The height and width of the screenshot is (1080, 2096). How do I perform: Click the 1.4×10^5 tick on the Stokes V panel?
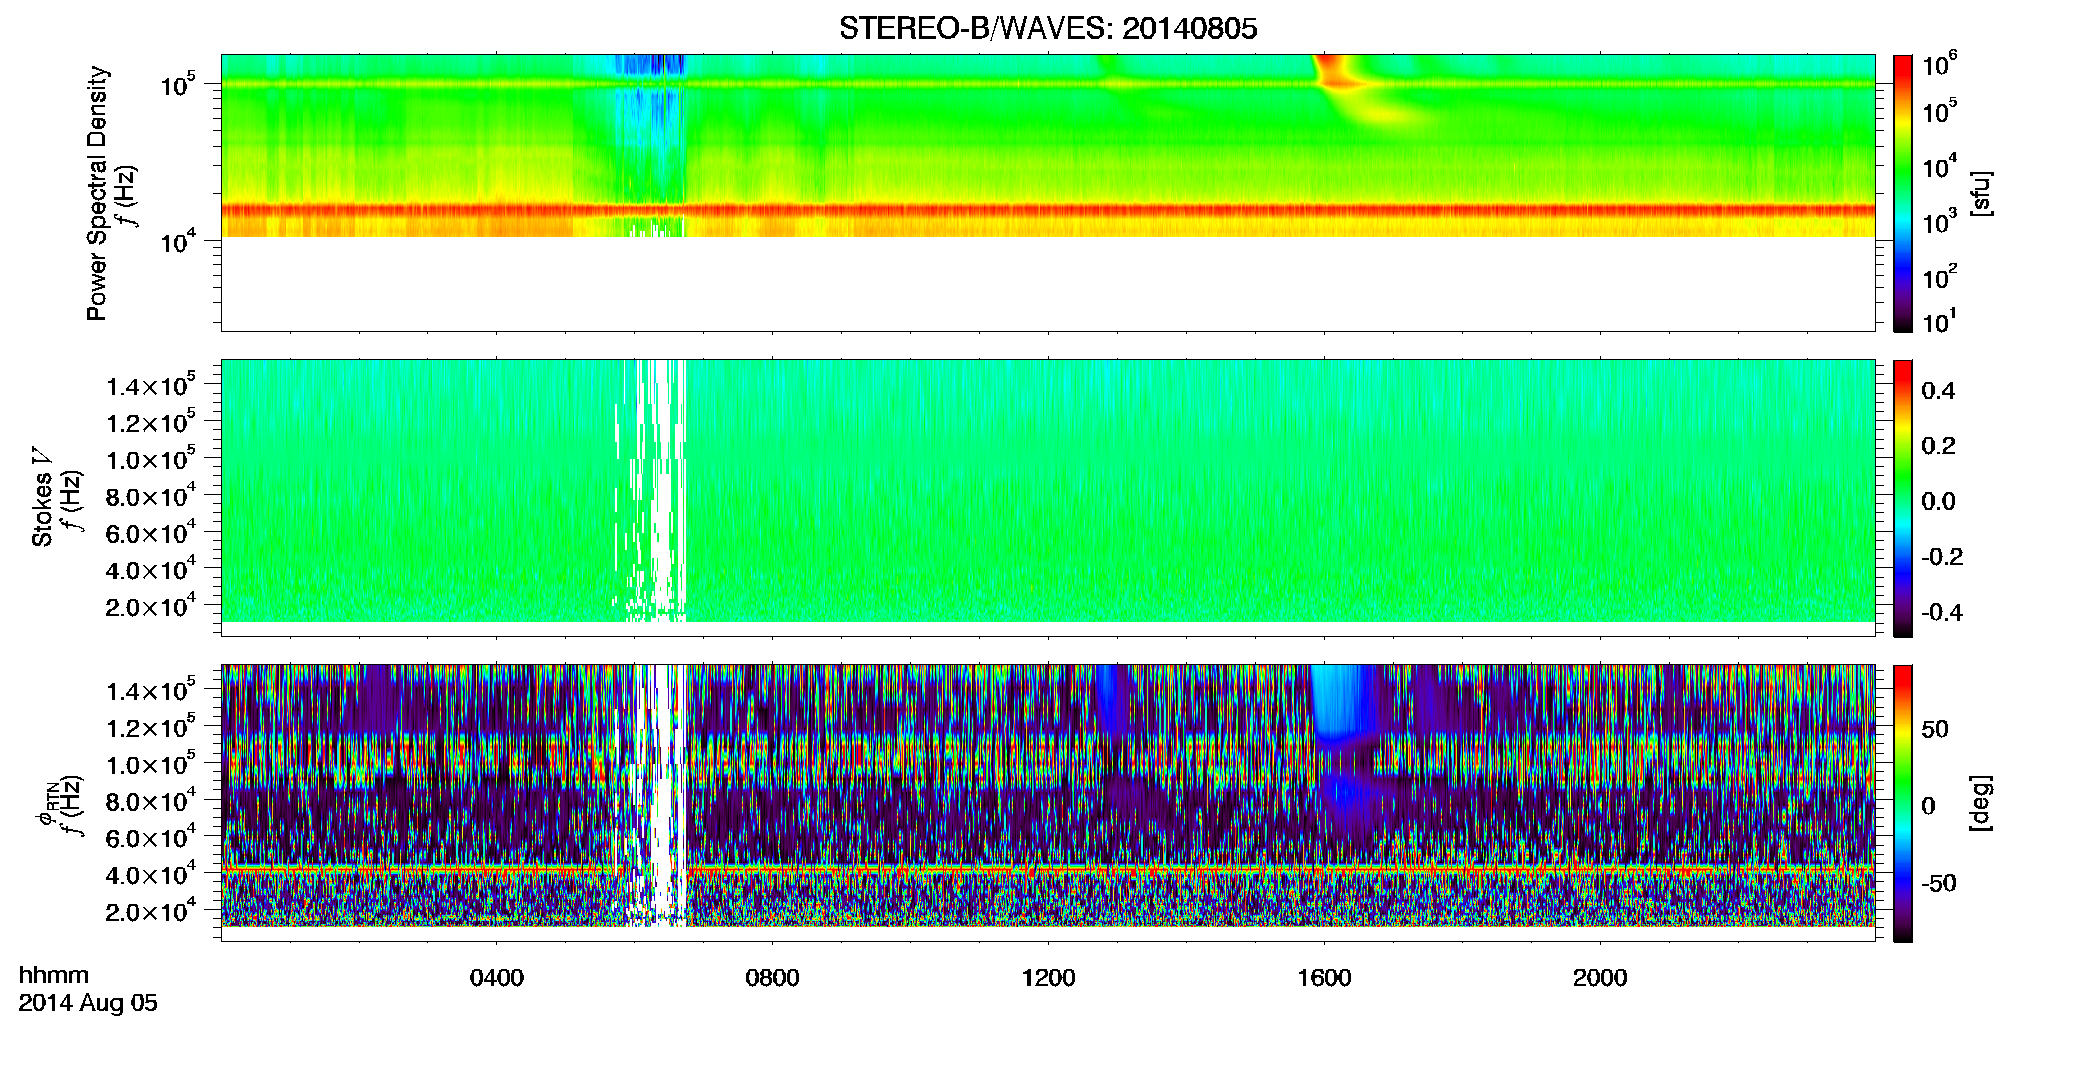[x=150, y=385]
